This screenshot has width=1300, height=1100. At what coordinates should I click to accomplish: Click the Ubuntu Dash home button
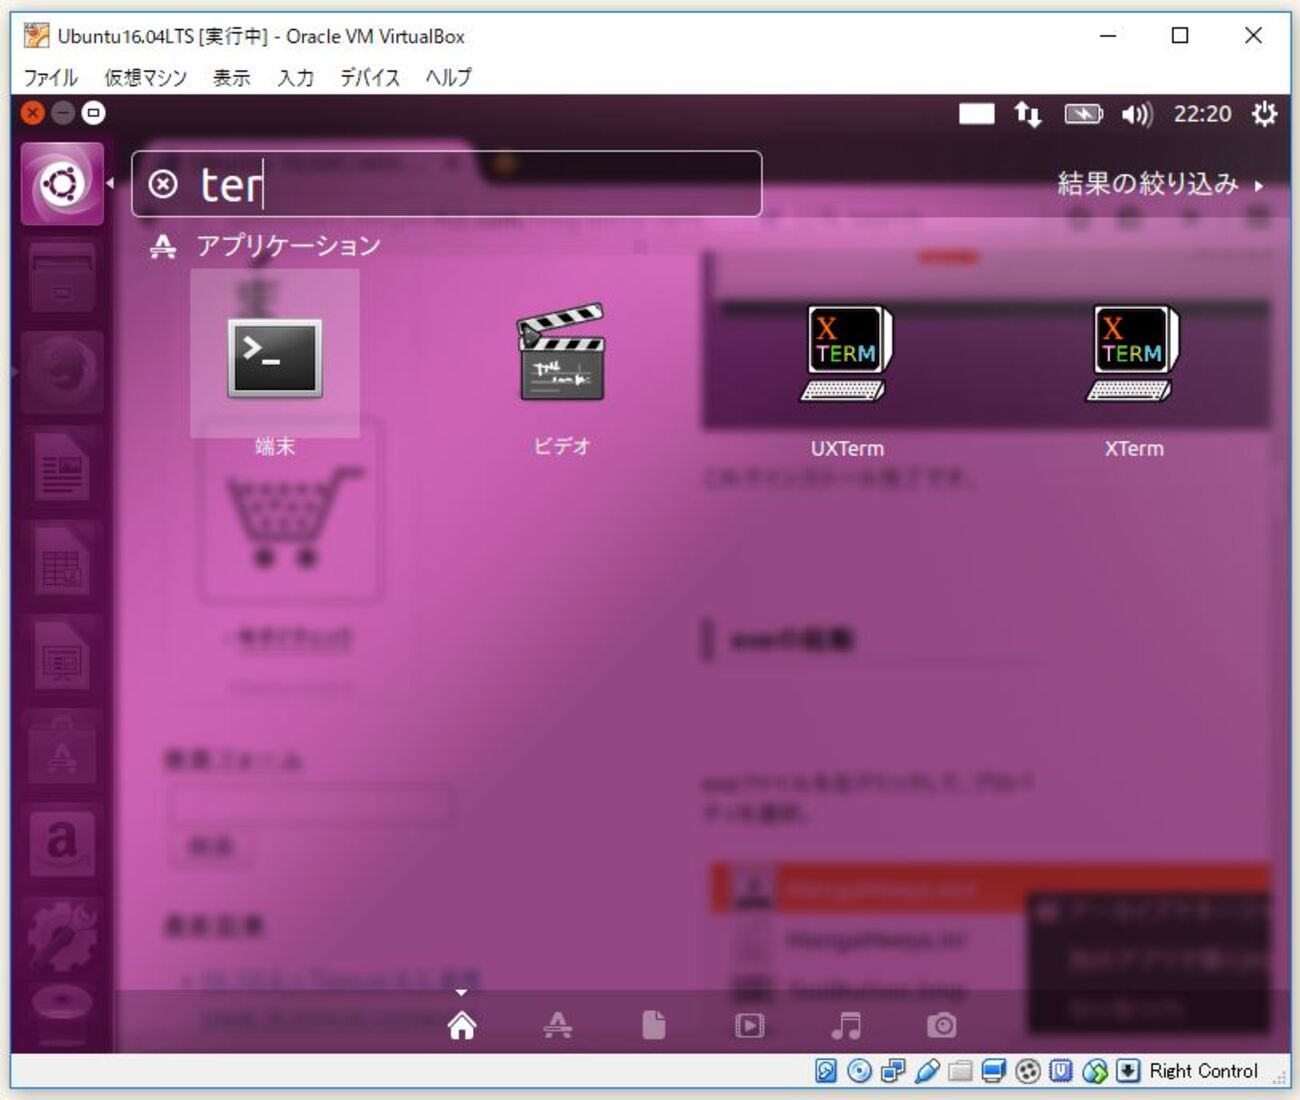[x=62, y=184]
